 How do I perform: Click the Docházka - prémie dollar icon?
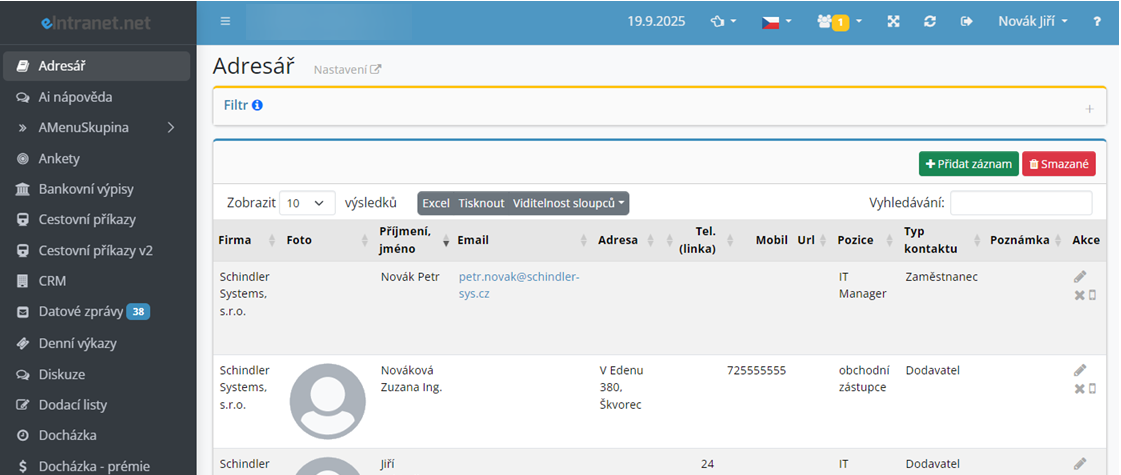(x=23, y=466)
